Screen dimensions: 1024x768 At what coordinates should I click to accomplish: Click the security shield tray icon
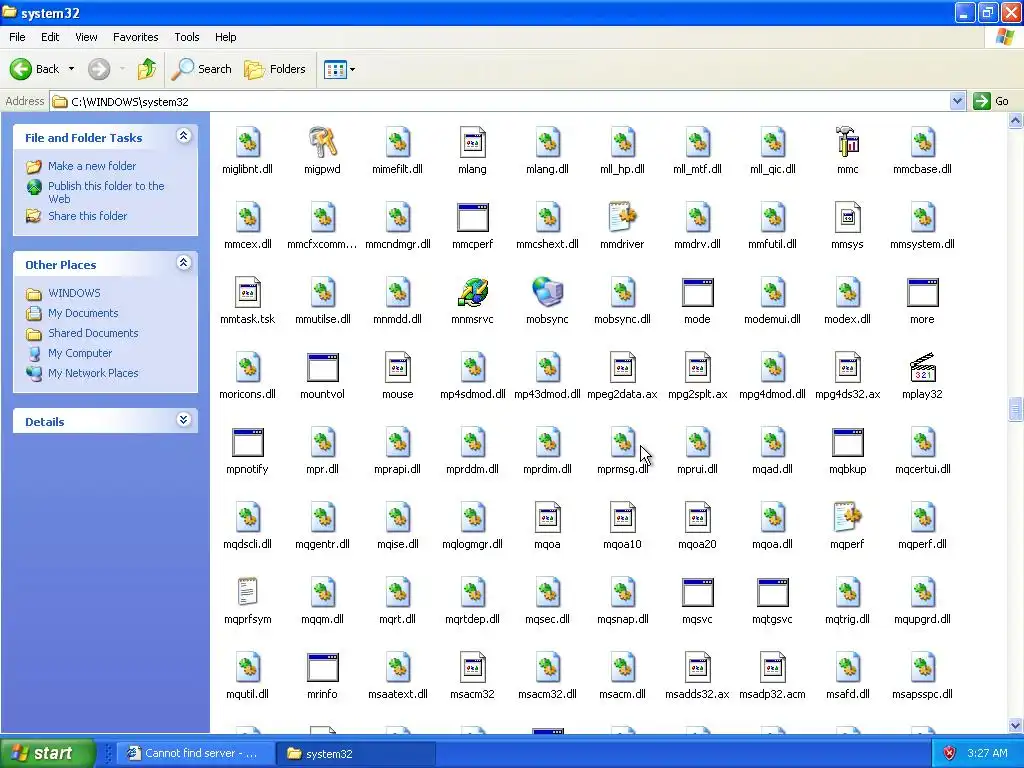click(x=950, y=753)
